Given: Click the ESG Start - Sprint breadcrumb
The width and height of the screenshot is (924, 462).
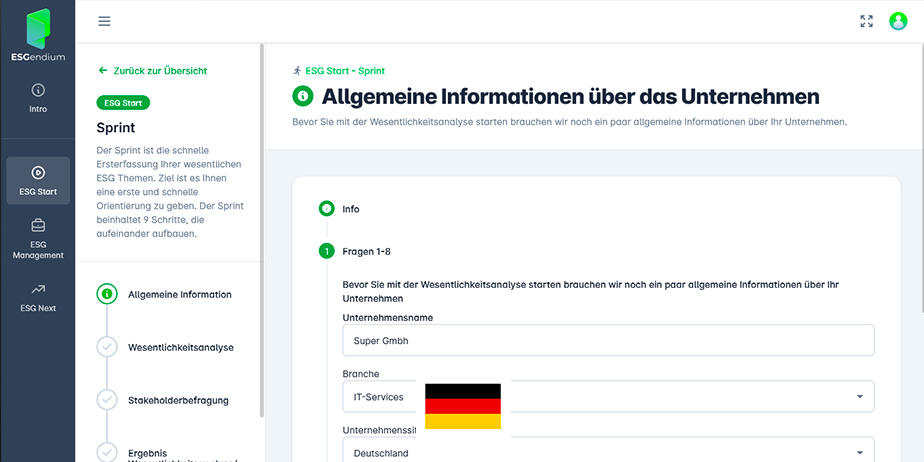Looking at the screenshot, I should (x=338, y=71).
